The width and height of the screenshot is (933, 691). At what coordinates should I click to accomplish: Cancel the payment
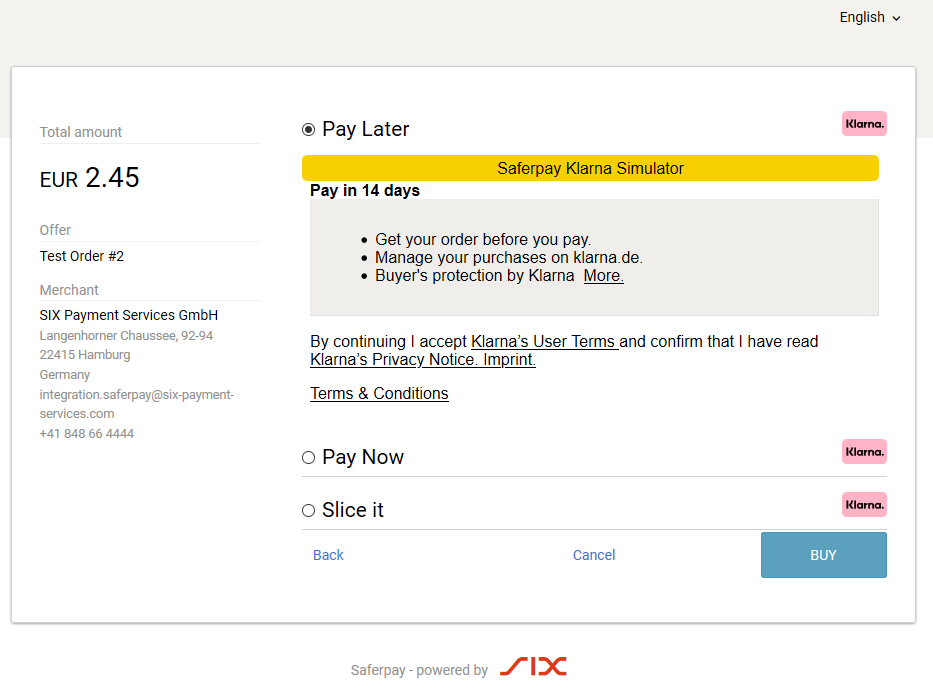click(594, 555)
